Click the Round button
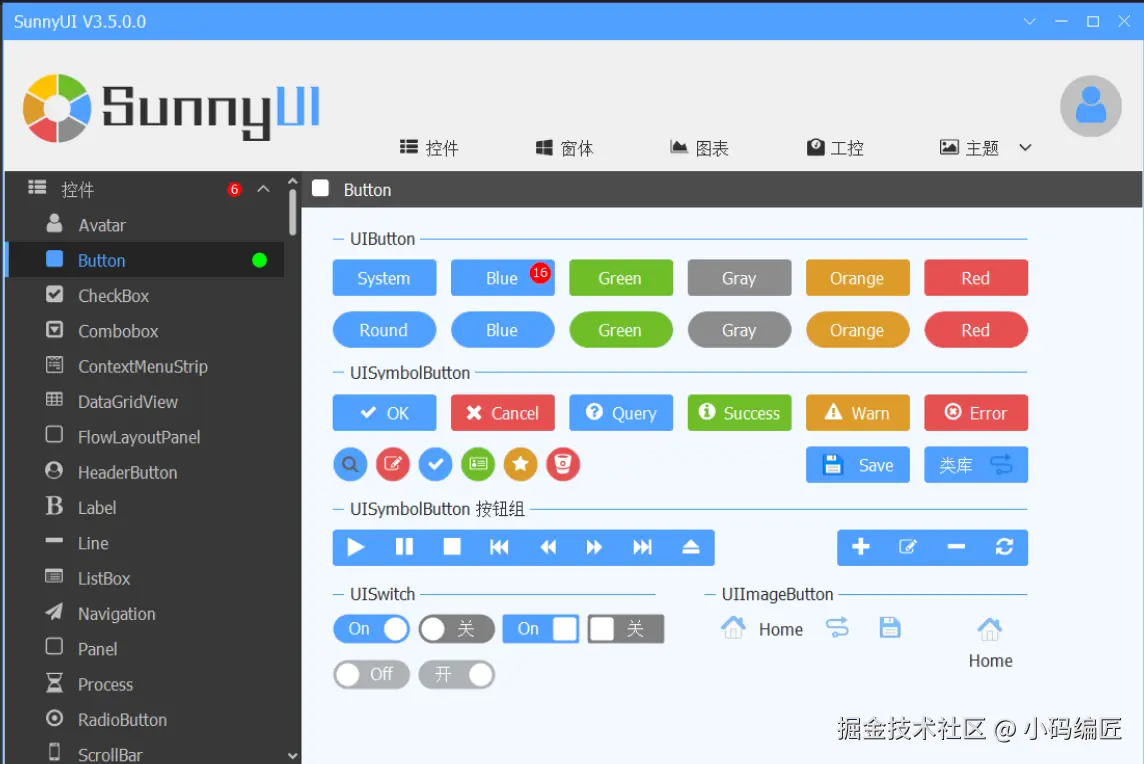The image size is (1144, 764). tap(384, 330)
